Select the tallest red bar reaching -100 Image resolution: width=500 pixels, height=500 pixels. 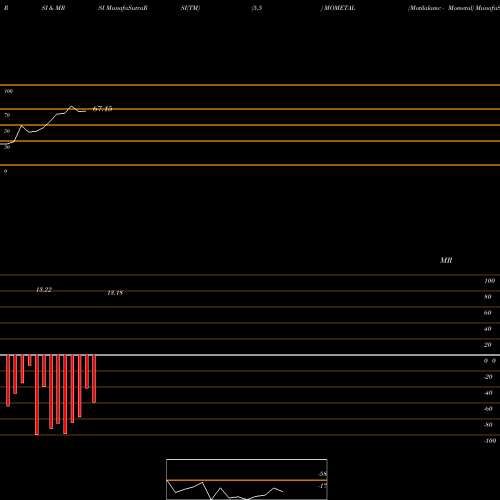[x=37, y=395]
